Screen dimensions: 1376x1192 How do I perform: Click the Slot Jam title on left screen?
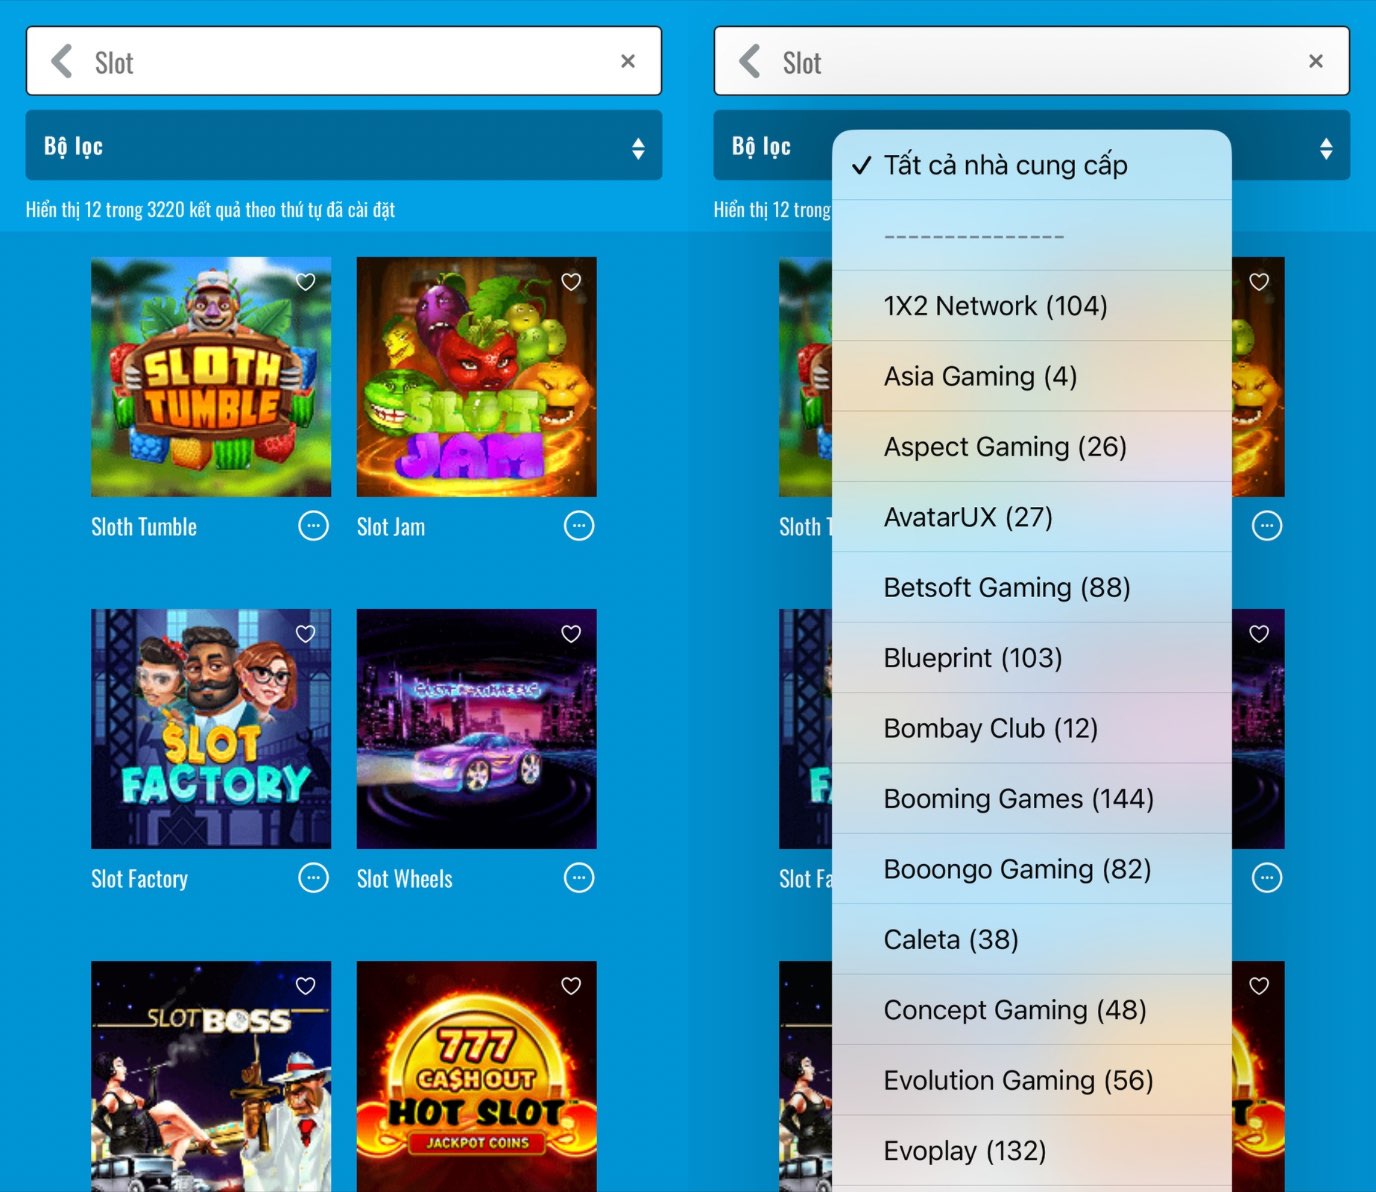(391, 527)
